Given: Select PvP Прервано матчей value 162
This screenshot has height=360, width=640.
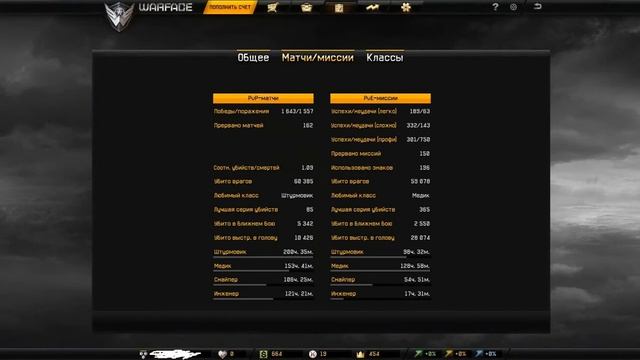Looking at the screenshot, I should (308, 126).
